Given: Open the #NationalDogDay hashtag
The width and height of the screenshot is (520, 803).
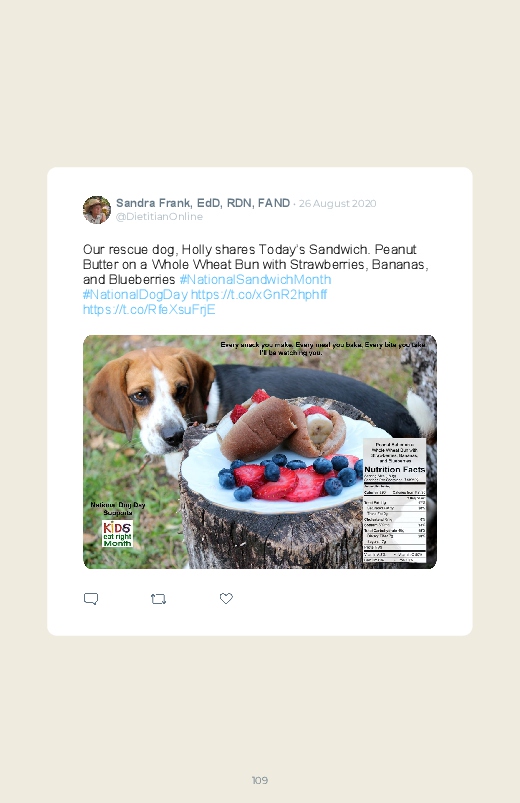Looking at the screenshot, I should (135, 294).
